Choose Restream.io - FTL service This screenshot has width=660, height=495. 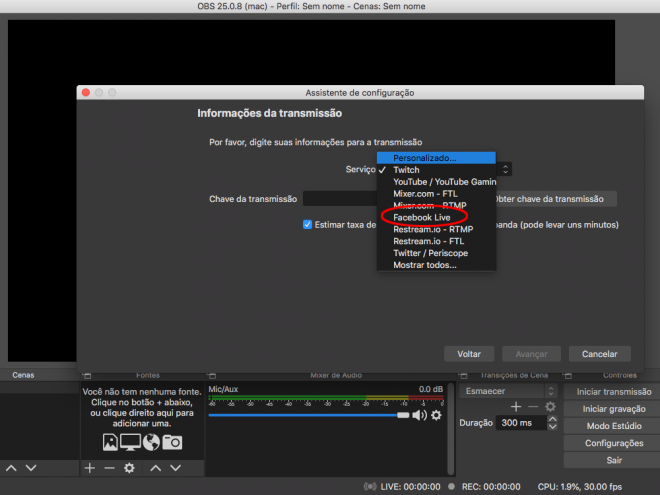point(436,241)
